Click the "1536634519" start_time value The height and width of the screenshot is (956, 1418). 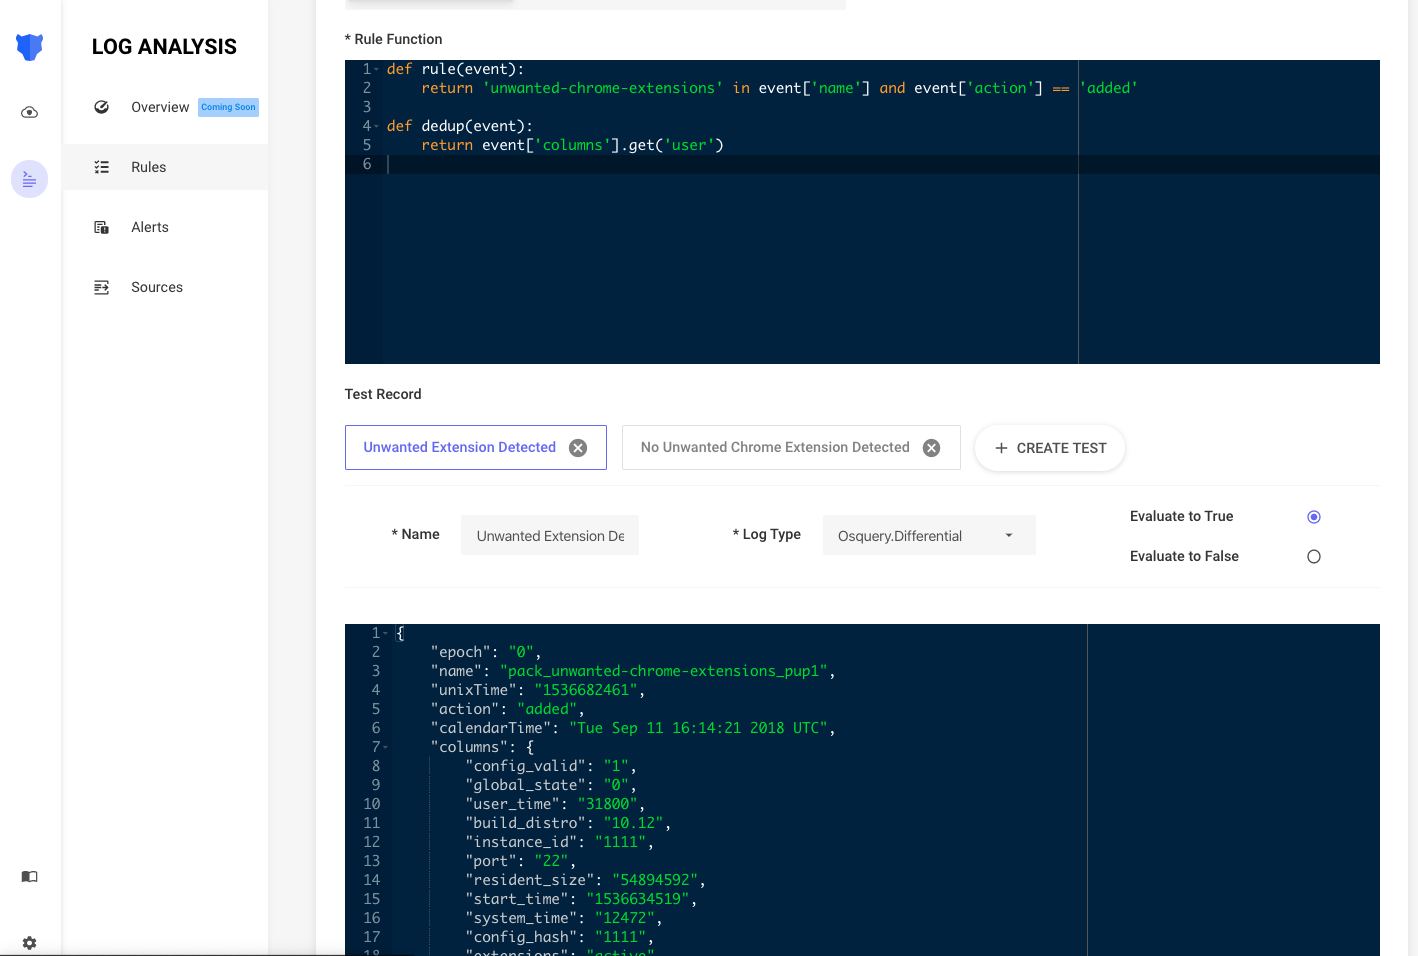pos(638,899)
